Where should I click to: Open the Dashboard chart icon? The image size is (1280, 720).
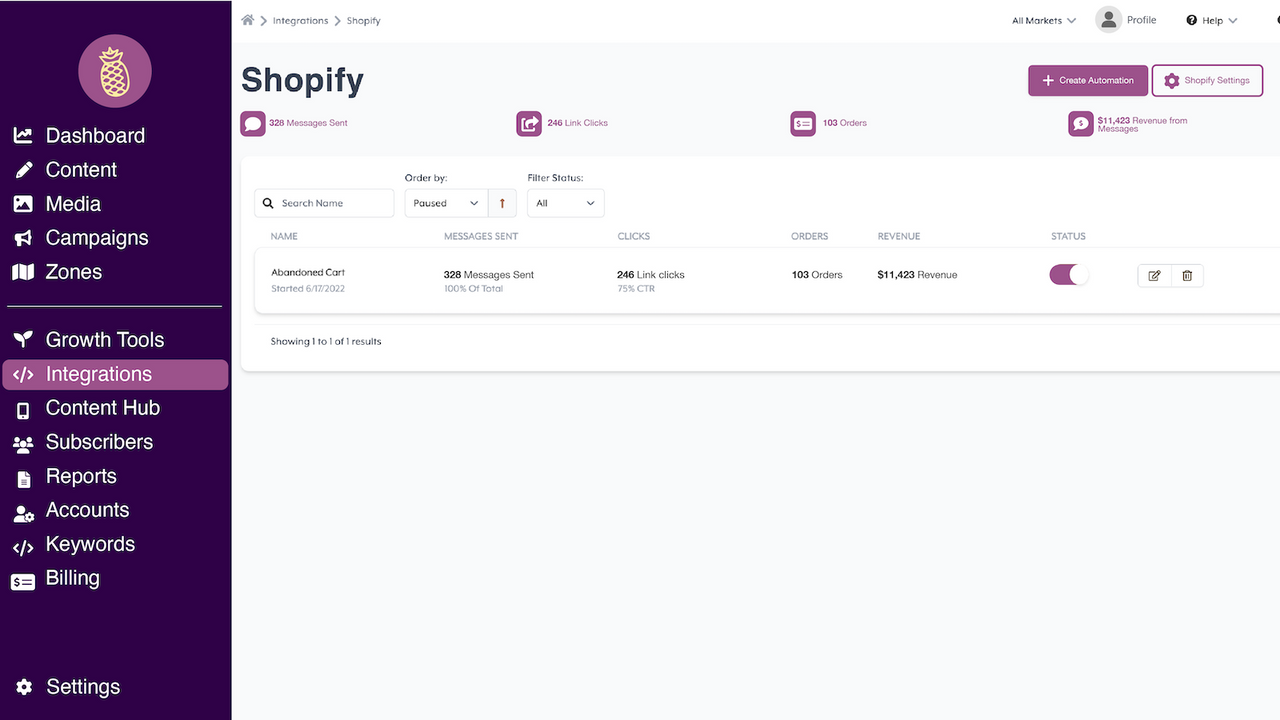tap(22, 135)
